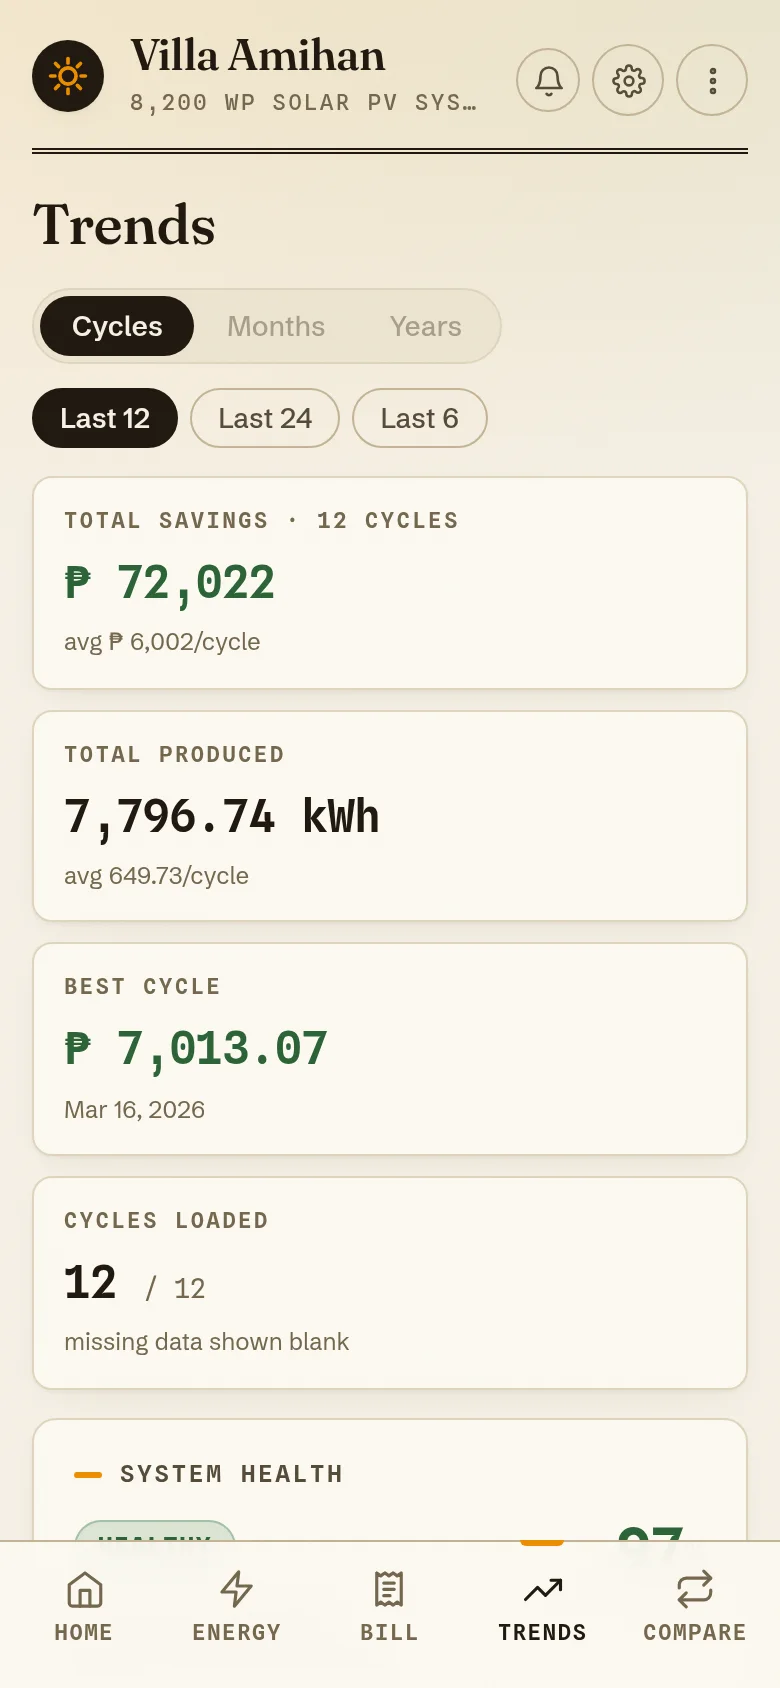Select the Last 12 range filter

coord(105,418)
